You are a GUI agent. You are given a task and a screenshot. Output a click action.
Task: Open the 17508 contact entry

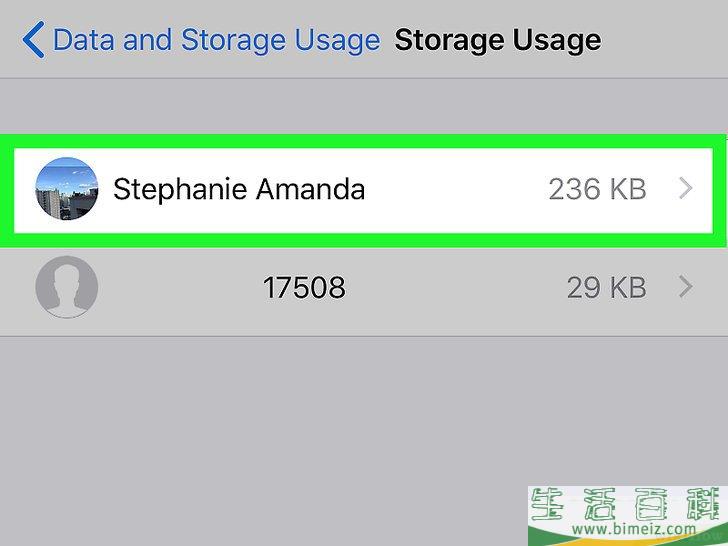tap(364, 287)
